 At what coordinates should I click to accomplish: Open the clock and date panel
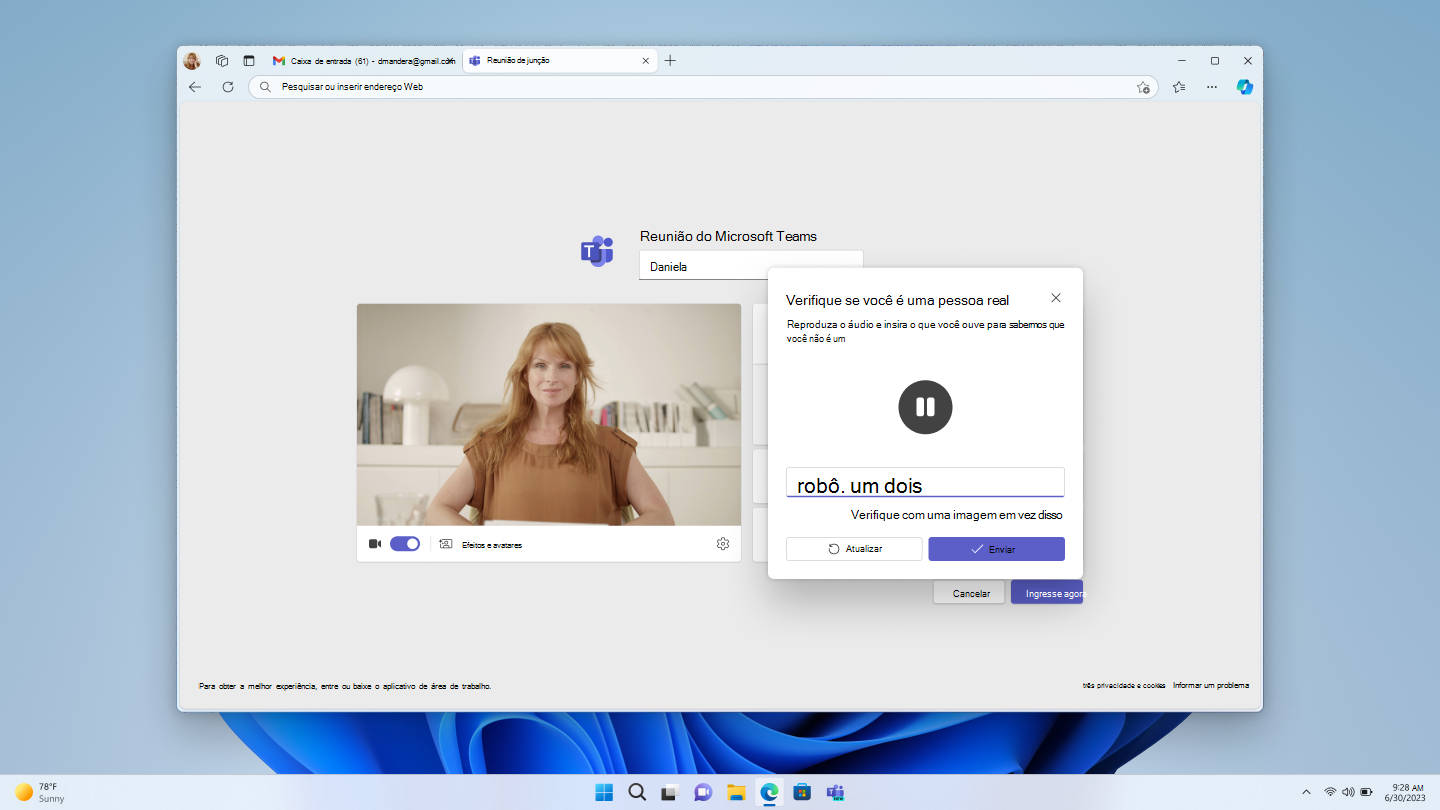tap(1407, 792)
